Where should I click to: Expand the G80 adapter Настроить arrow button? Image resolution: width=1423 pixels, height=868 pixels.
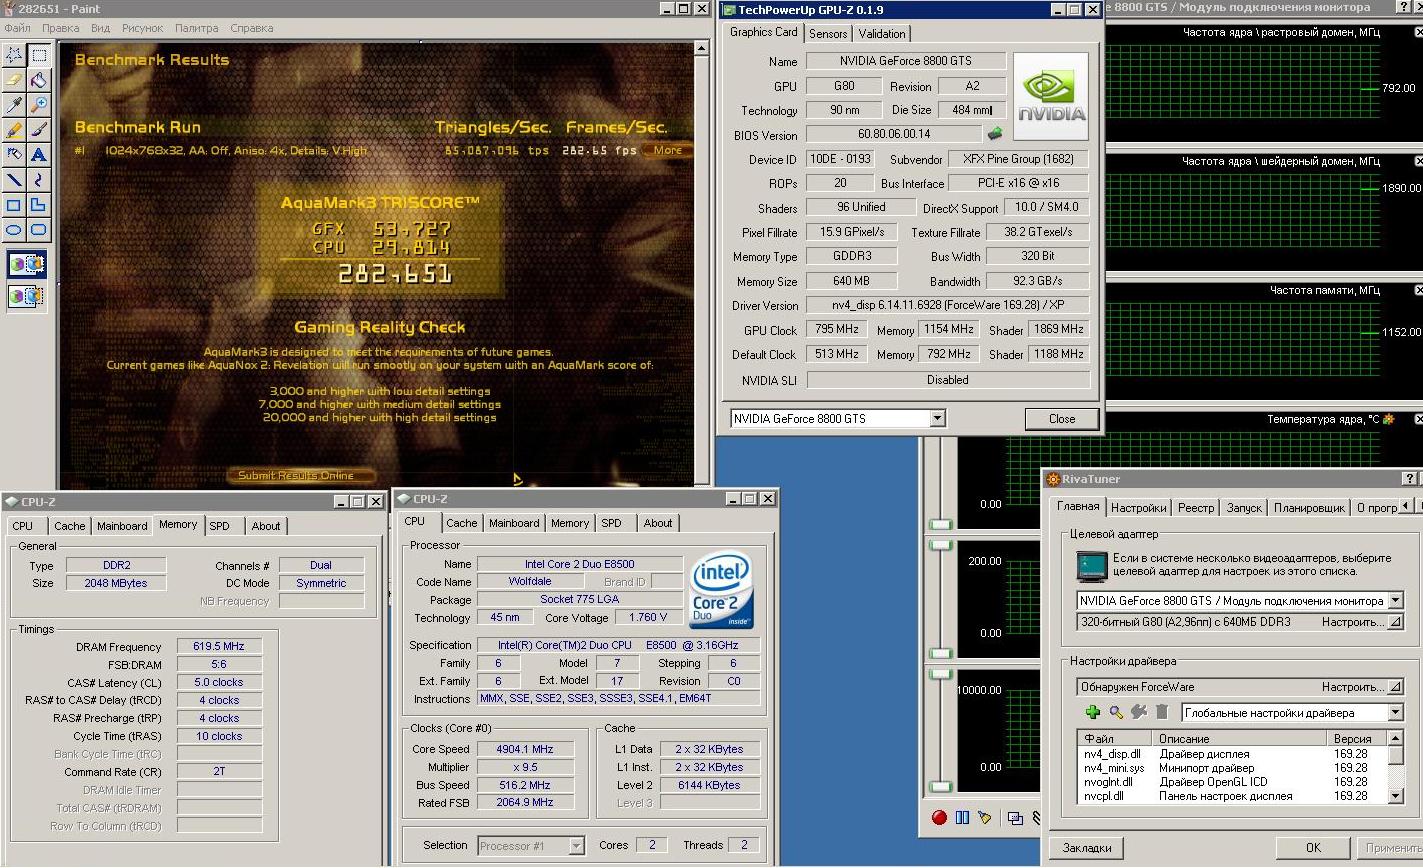click(x=1396, y=622)
